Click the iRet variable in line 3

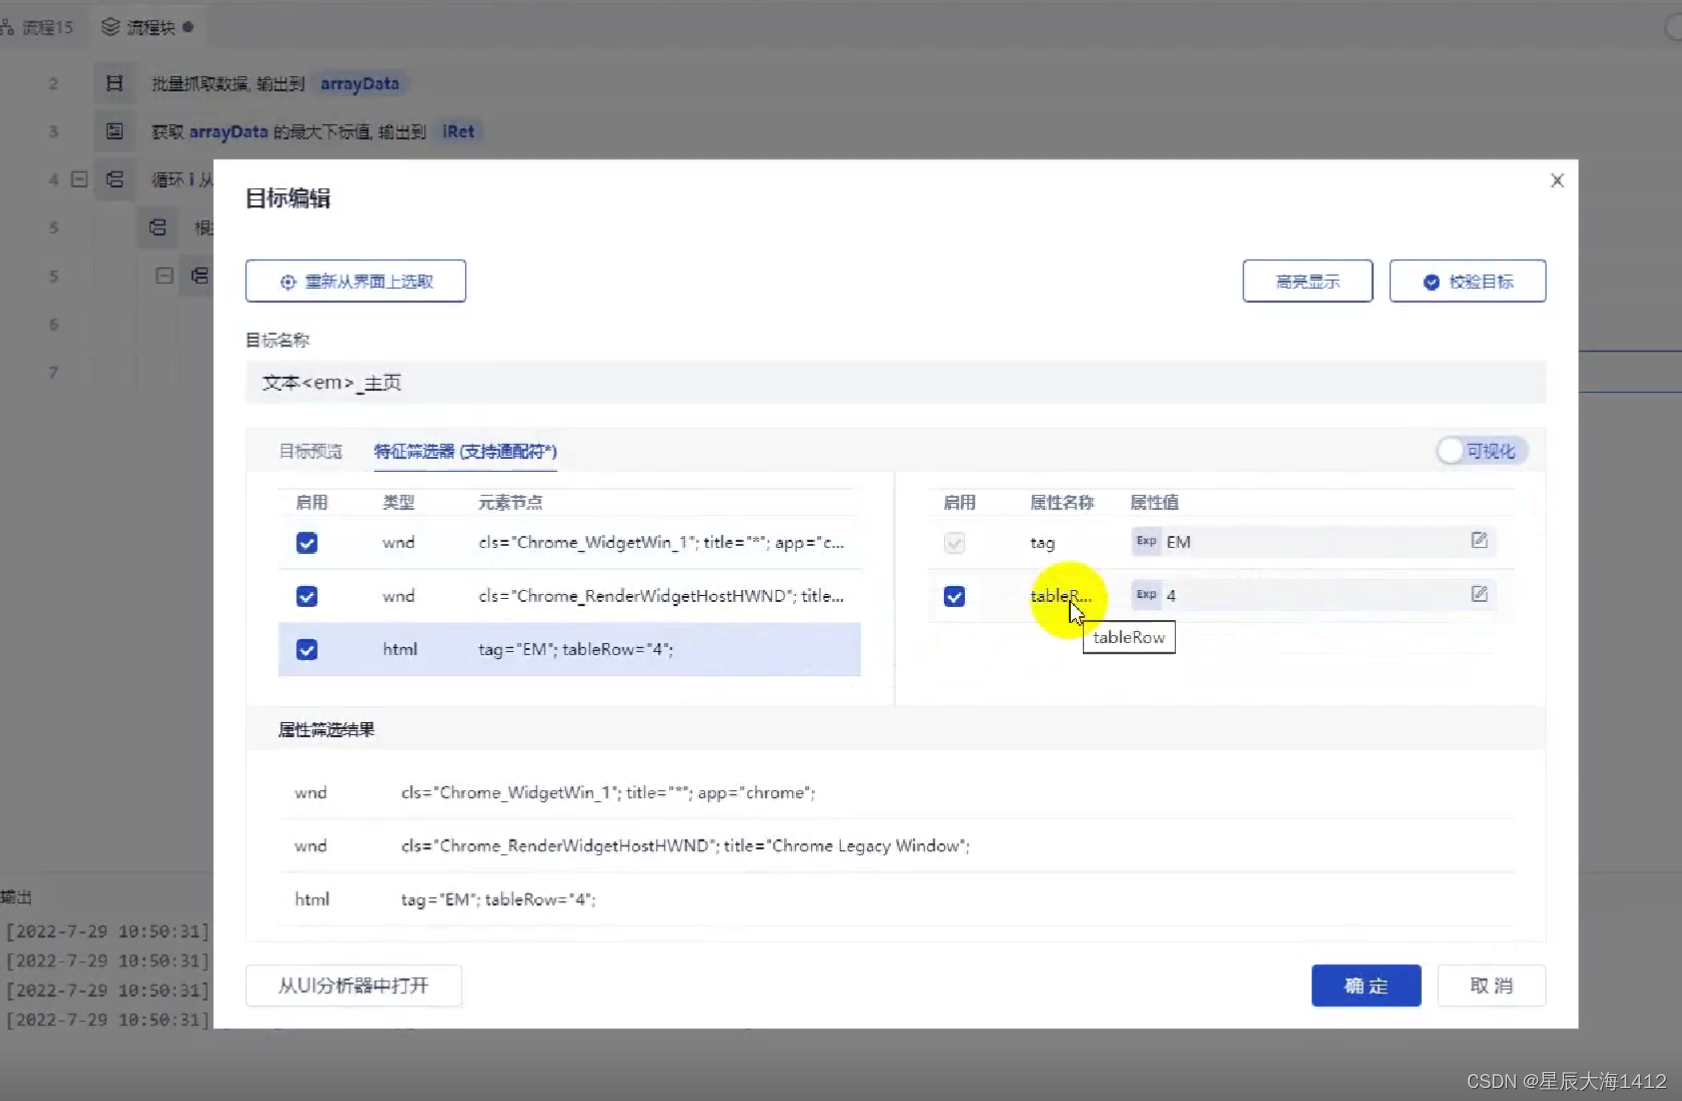pos(458,132)
